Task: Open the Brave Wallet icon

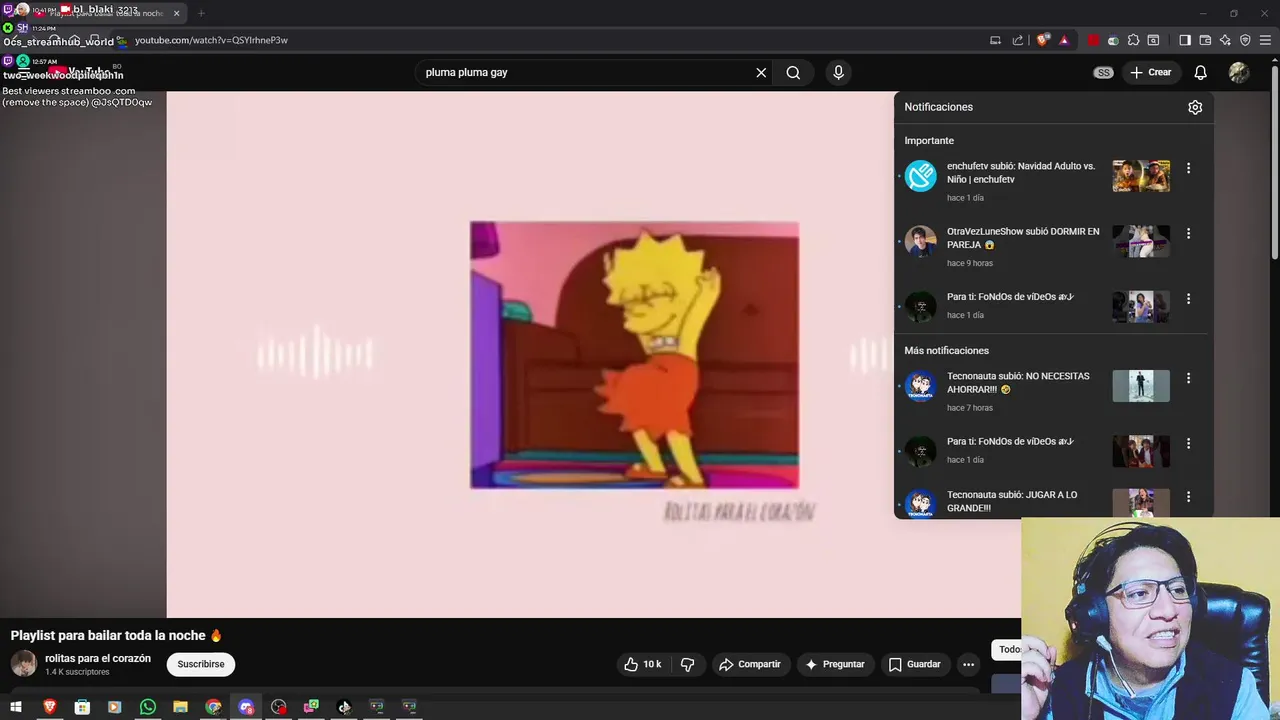Action: click(x=1205, y=40)
